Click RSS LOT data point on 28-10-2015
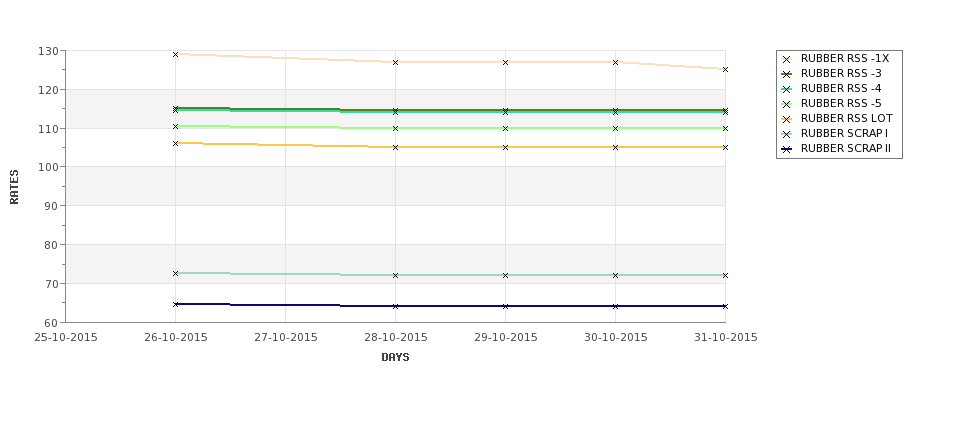This screenshot has height=429, width=975. point(395,147)
